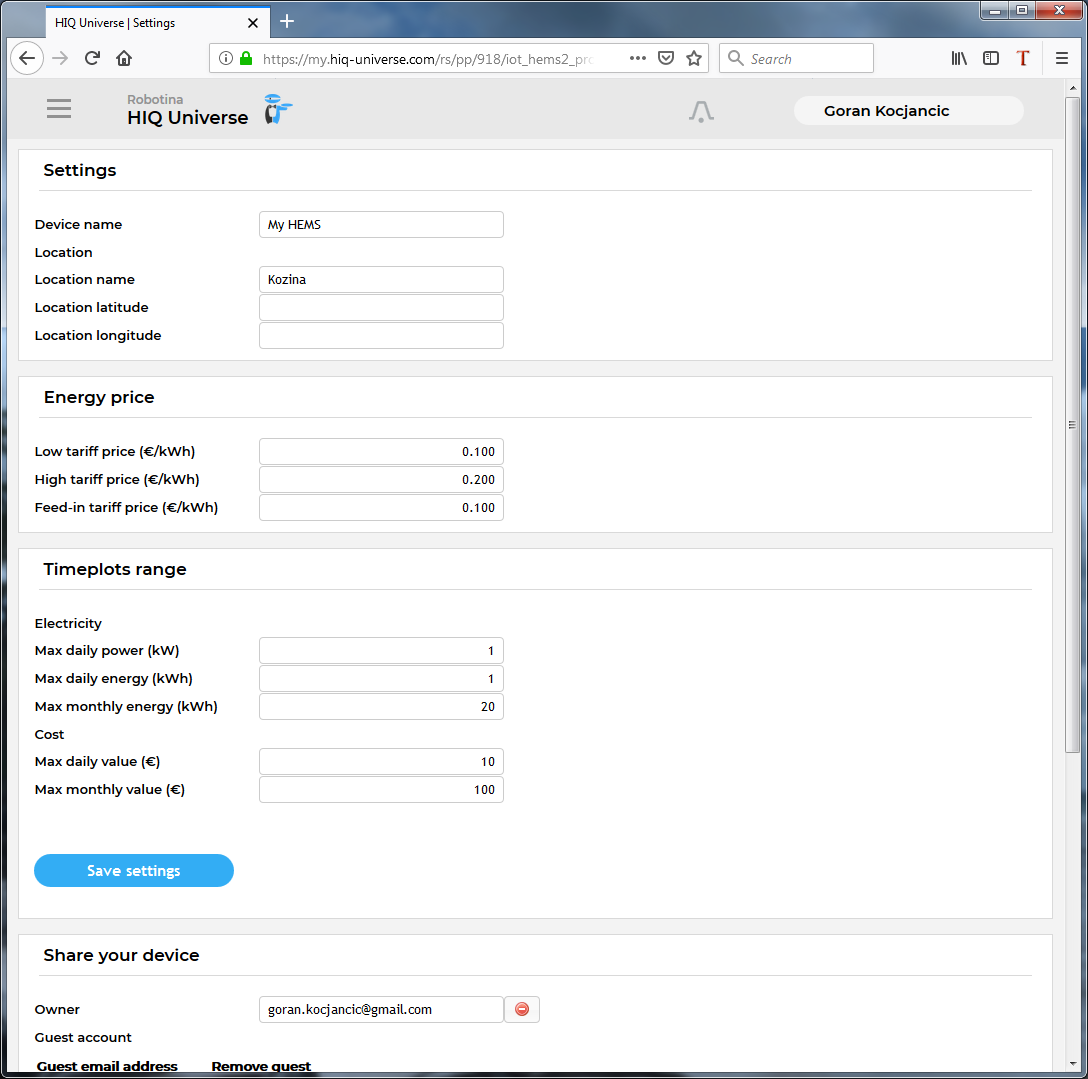Go to browser home page
1088x1079 pixels.
coord(124,59)
